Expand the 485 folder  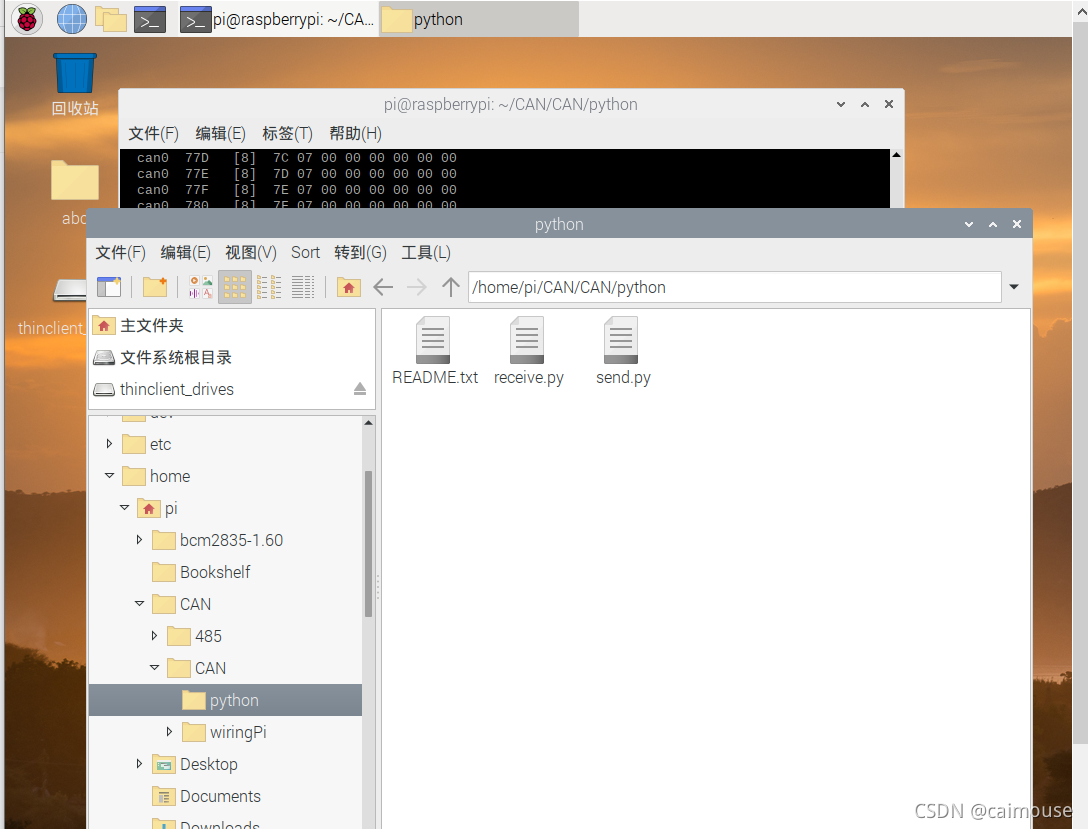(x=154, y=635)
